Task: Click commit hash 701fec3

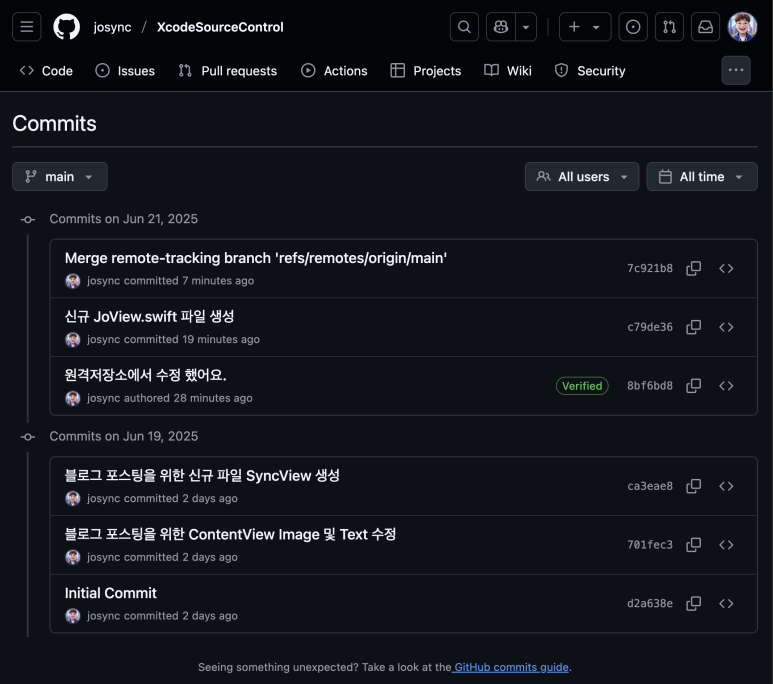Action: (650, 545)
